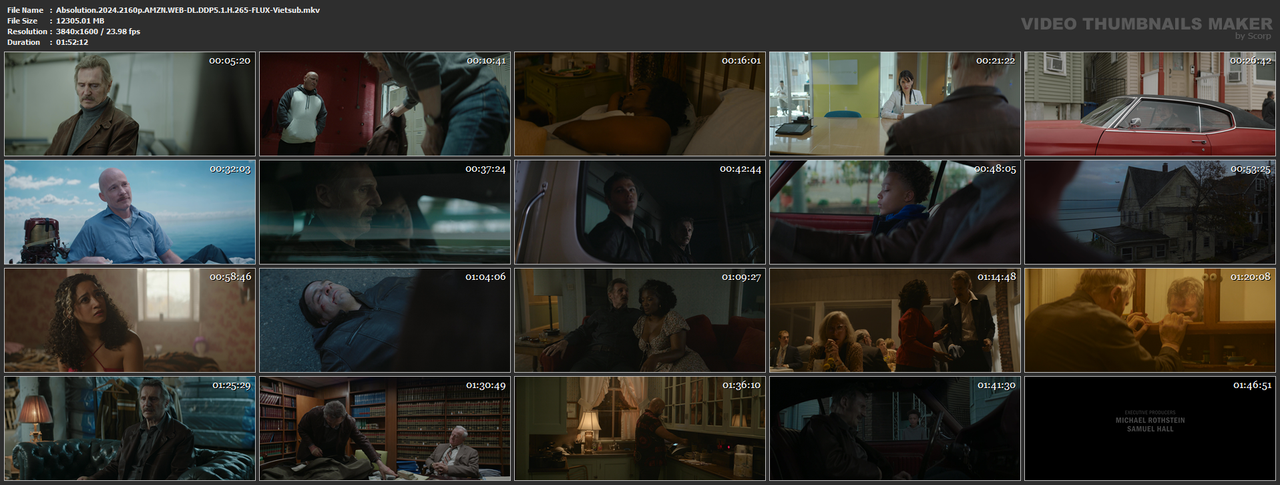The height and width of the screenshot is (485, 1280).
Task: Select the thumbnail stamped 00:32:03
Action: pos(128,212)
